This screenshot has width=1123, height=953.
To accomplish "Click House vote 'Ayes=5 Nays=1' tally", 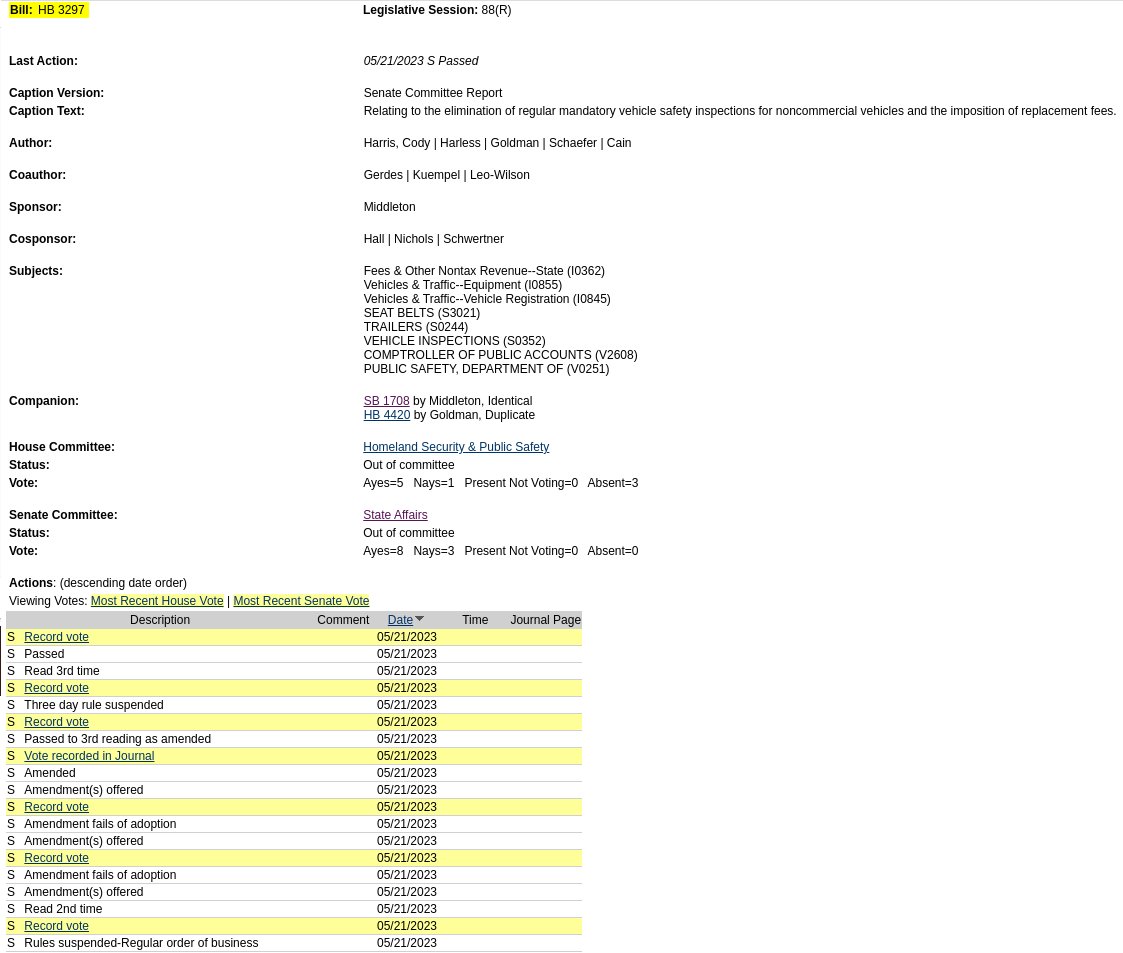I will (x=408, y=483).
